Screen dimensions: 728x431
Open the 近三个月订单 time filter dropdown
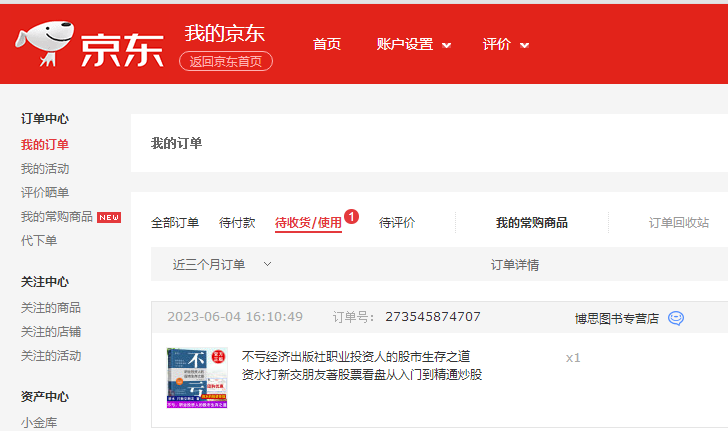click(x=221, y=264)
